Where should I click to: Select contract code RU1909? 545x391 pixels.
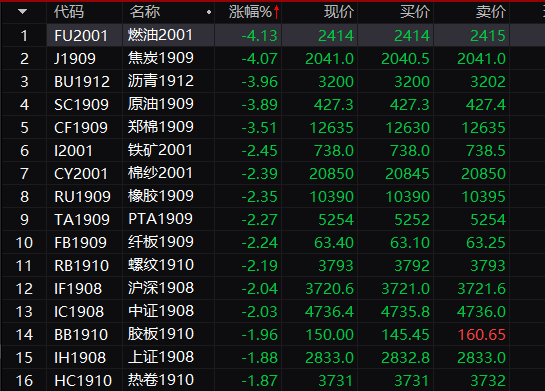(82, 196)
